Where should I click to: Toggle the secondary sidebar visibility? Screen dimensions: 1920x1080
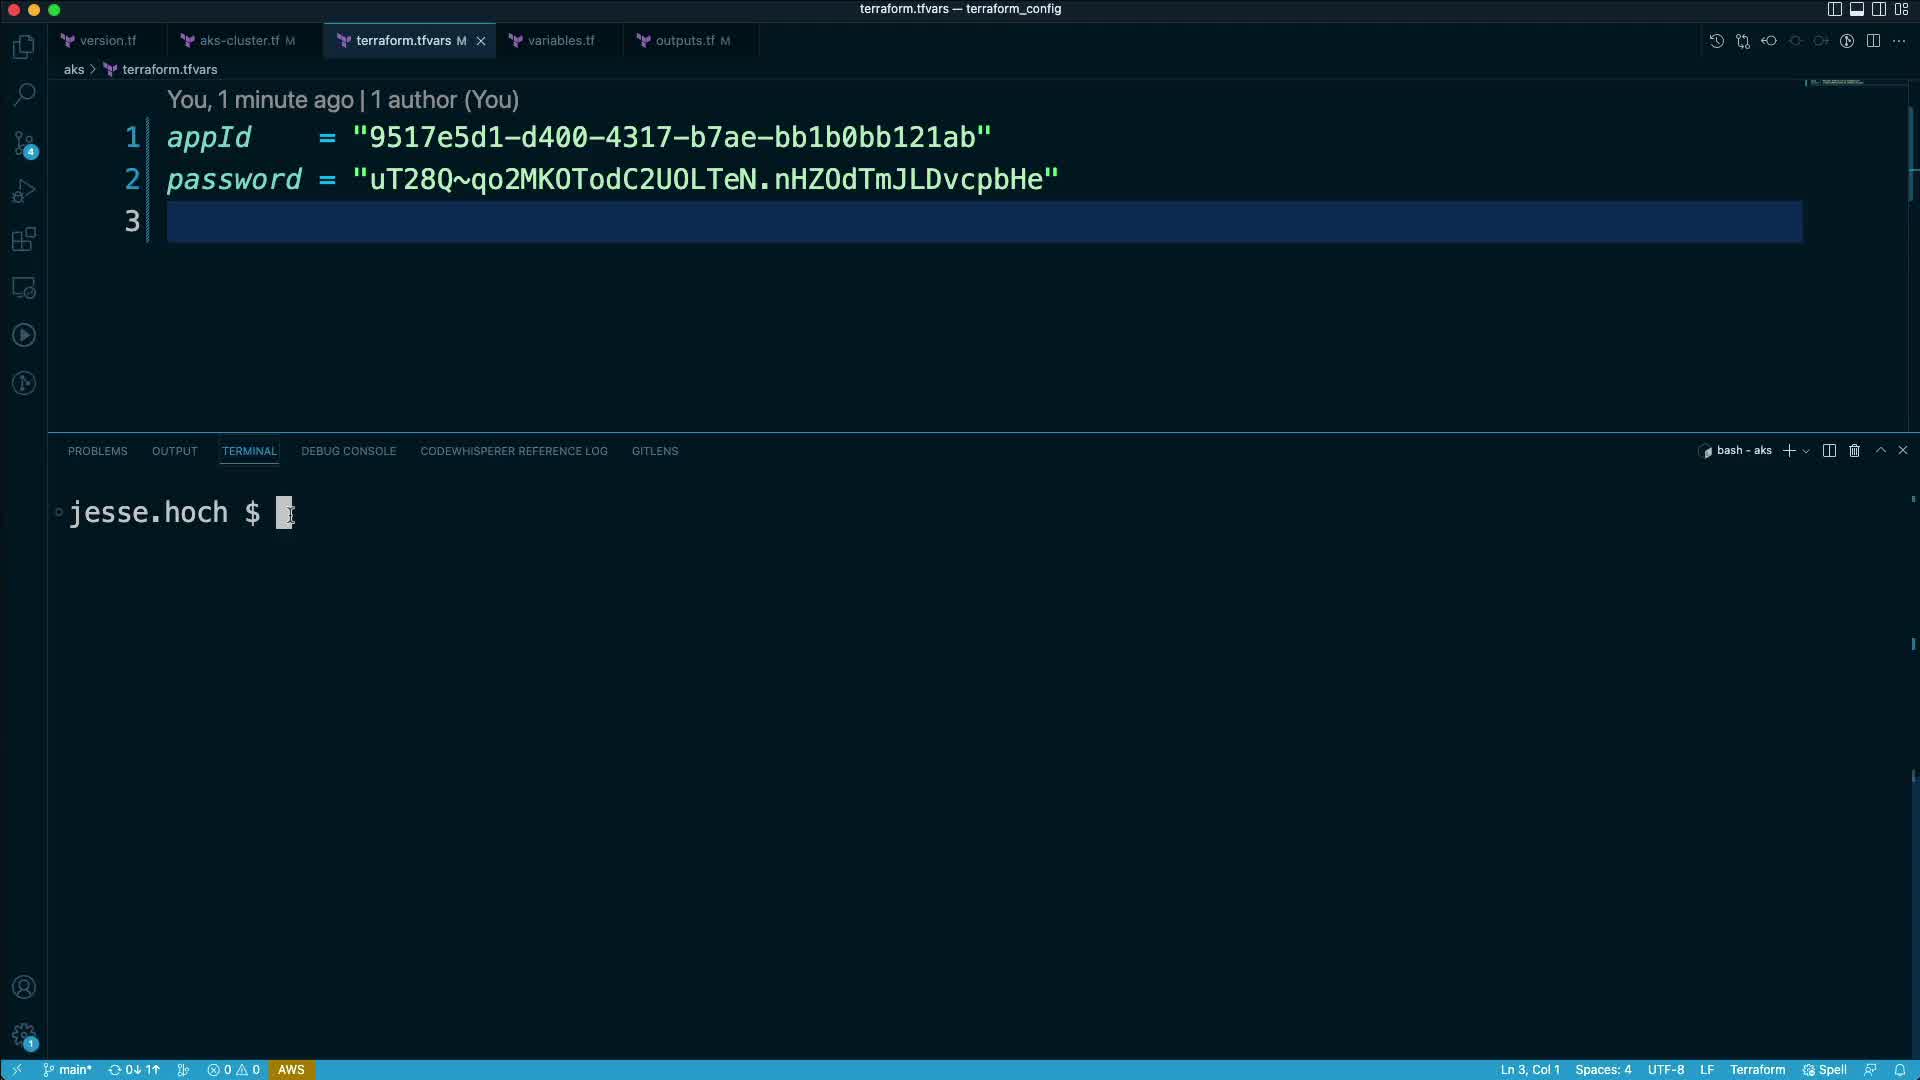tap(1879, 9)
